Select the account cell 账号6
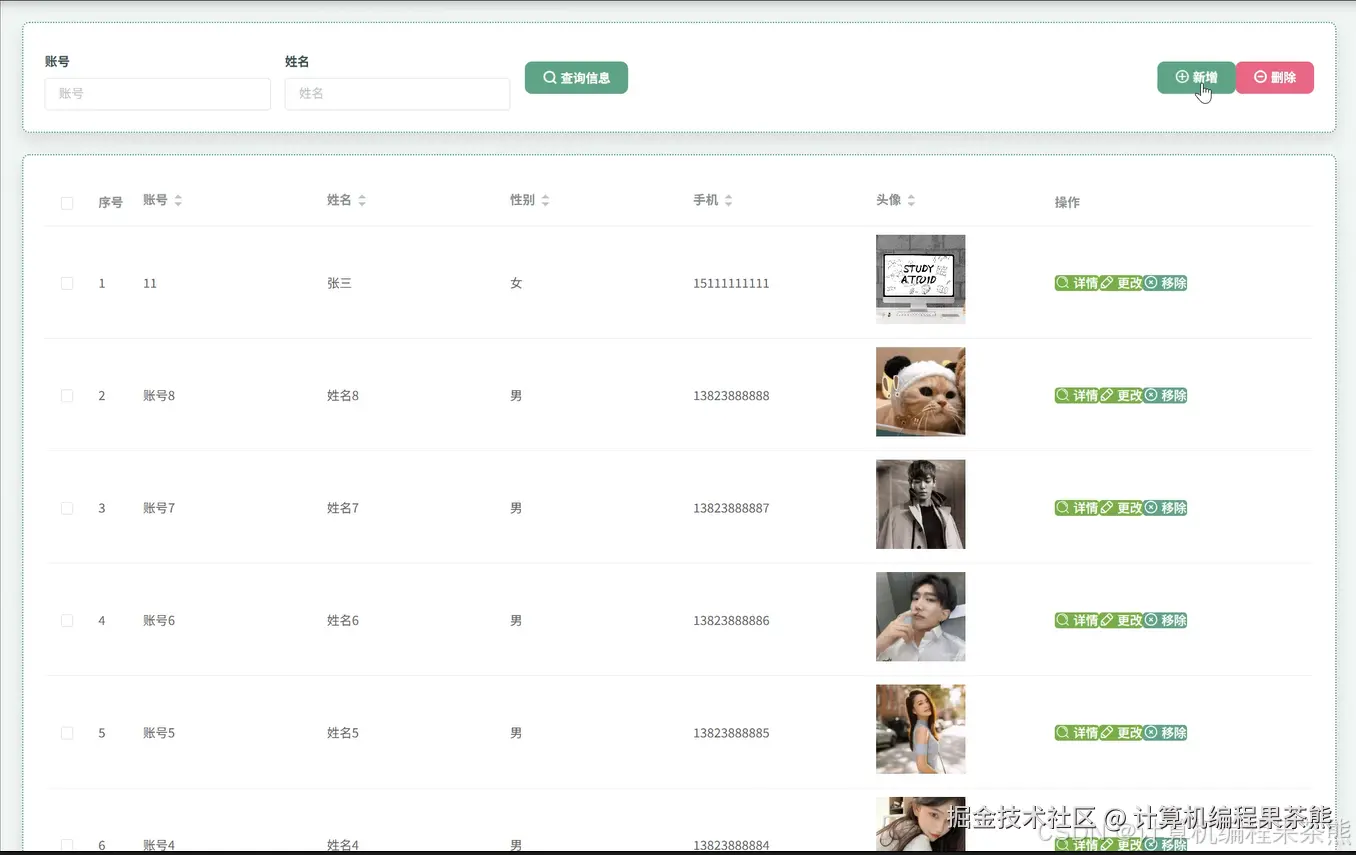Viewport: 1356px width, 855px height. (159, 621)
